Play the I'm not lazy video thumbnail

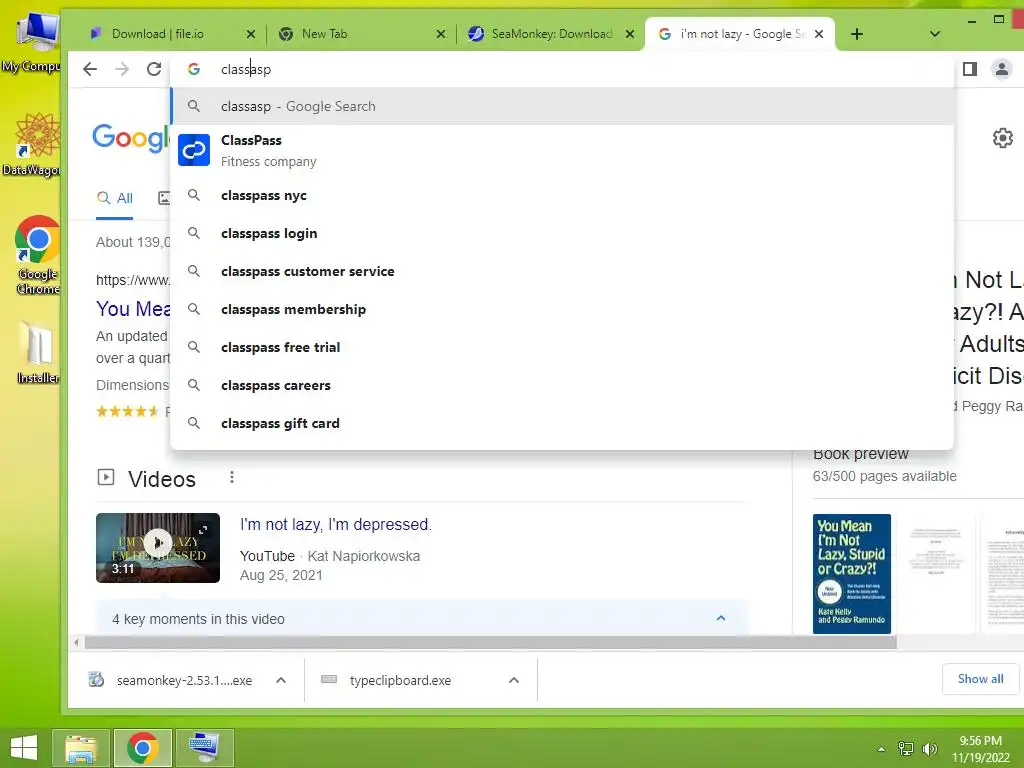[158, 548]
